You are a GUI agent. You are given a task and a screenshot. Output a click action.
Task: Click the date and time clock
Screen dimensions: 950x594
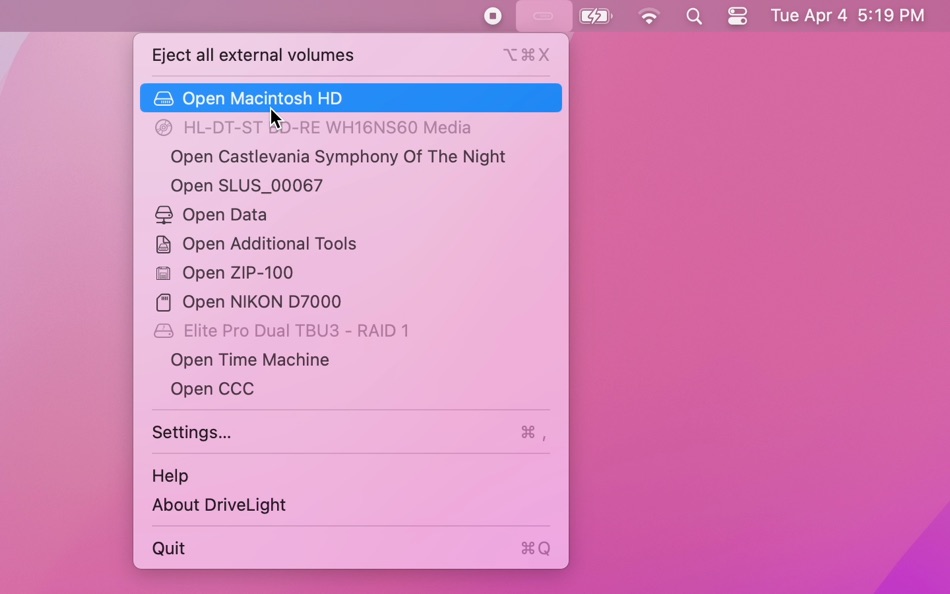coord(847,15)
